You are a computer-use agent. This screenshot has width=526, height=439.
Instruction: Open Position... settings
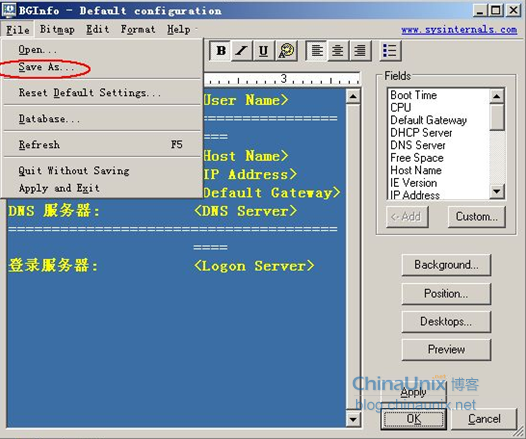pyautogui.click(x=446, y=293)
